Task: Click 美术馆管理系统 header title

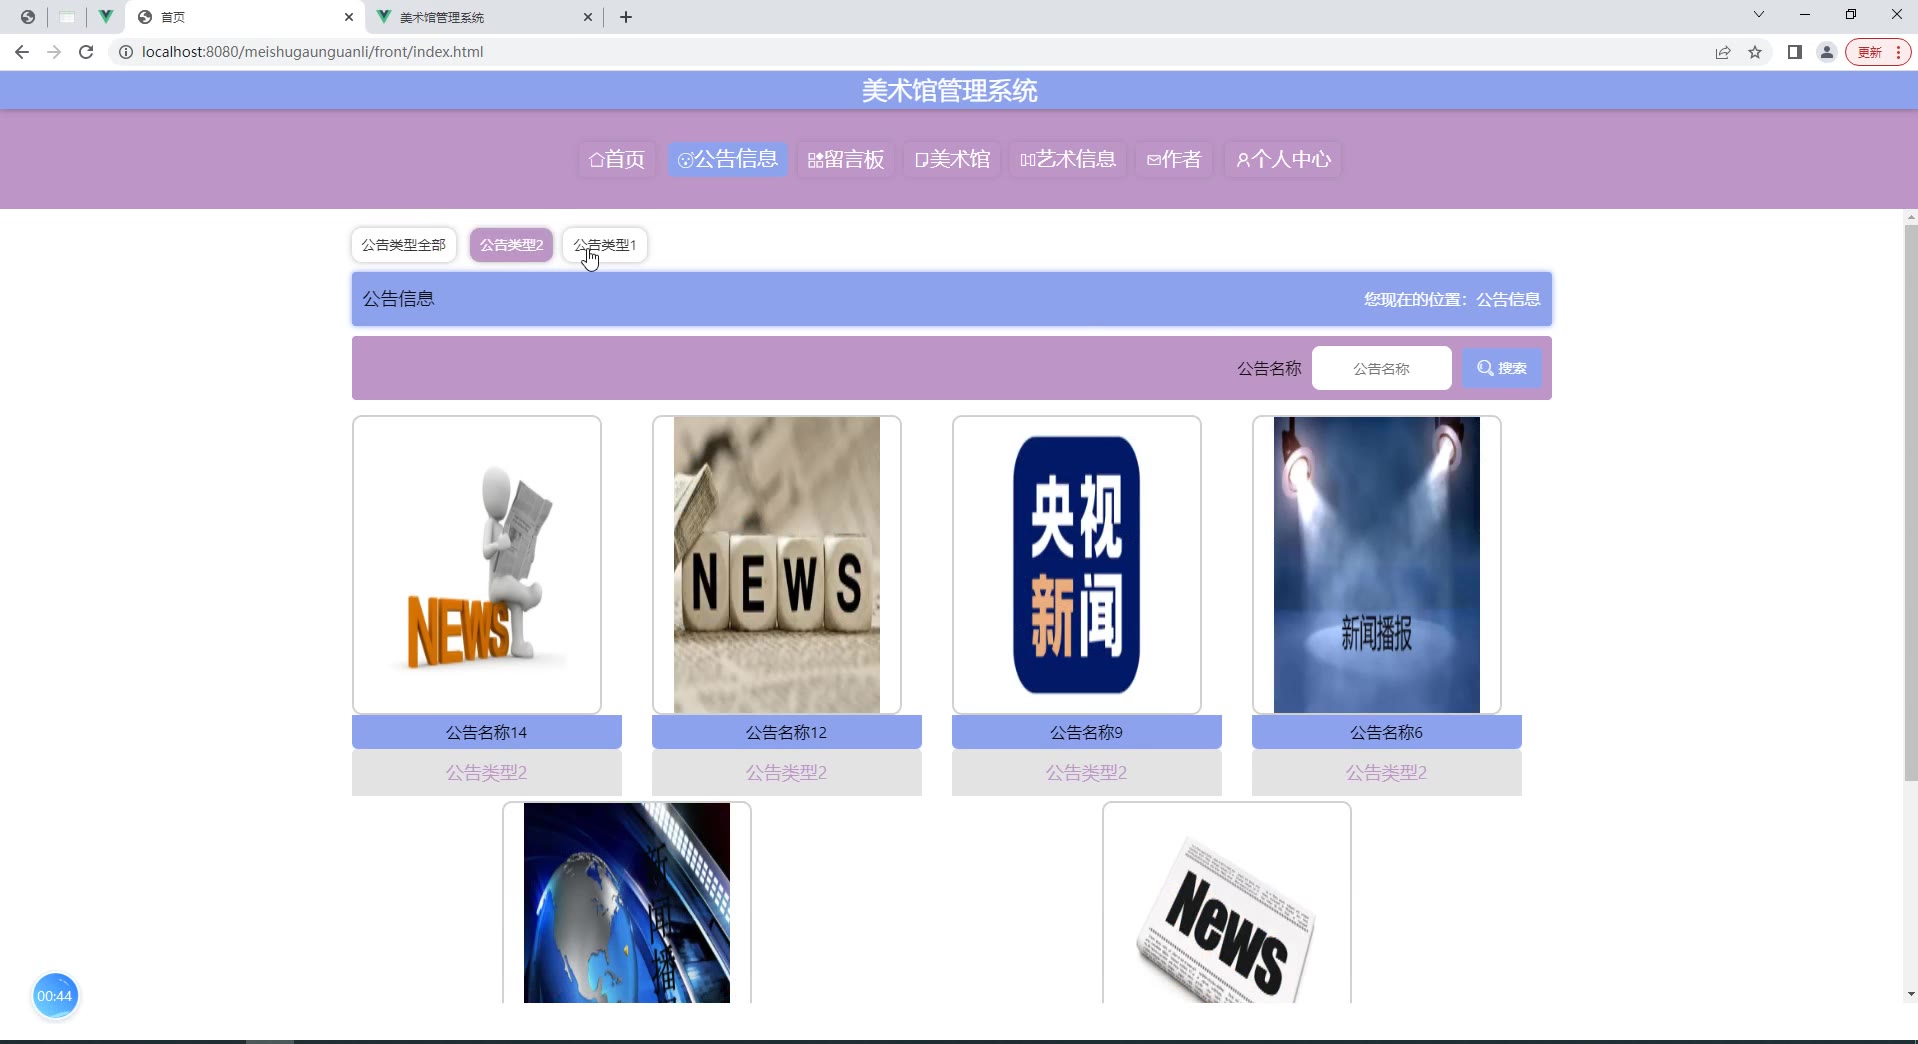Action: pyautogui.click(x=950, y=91)
